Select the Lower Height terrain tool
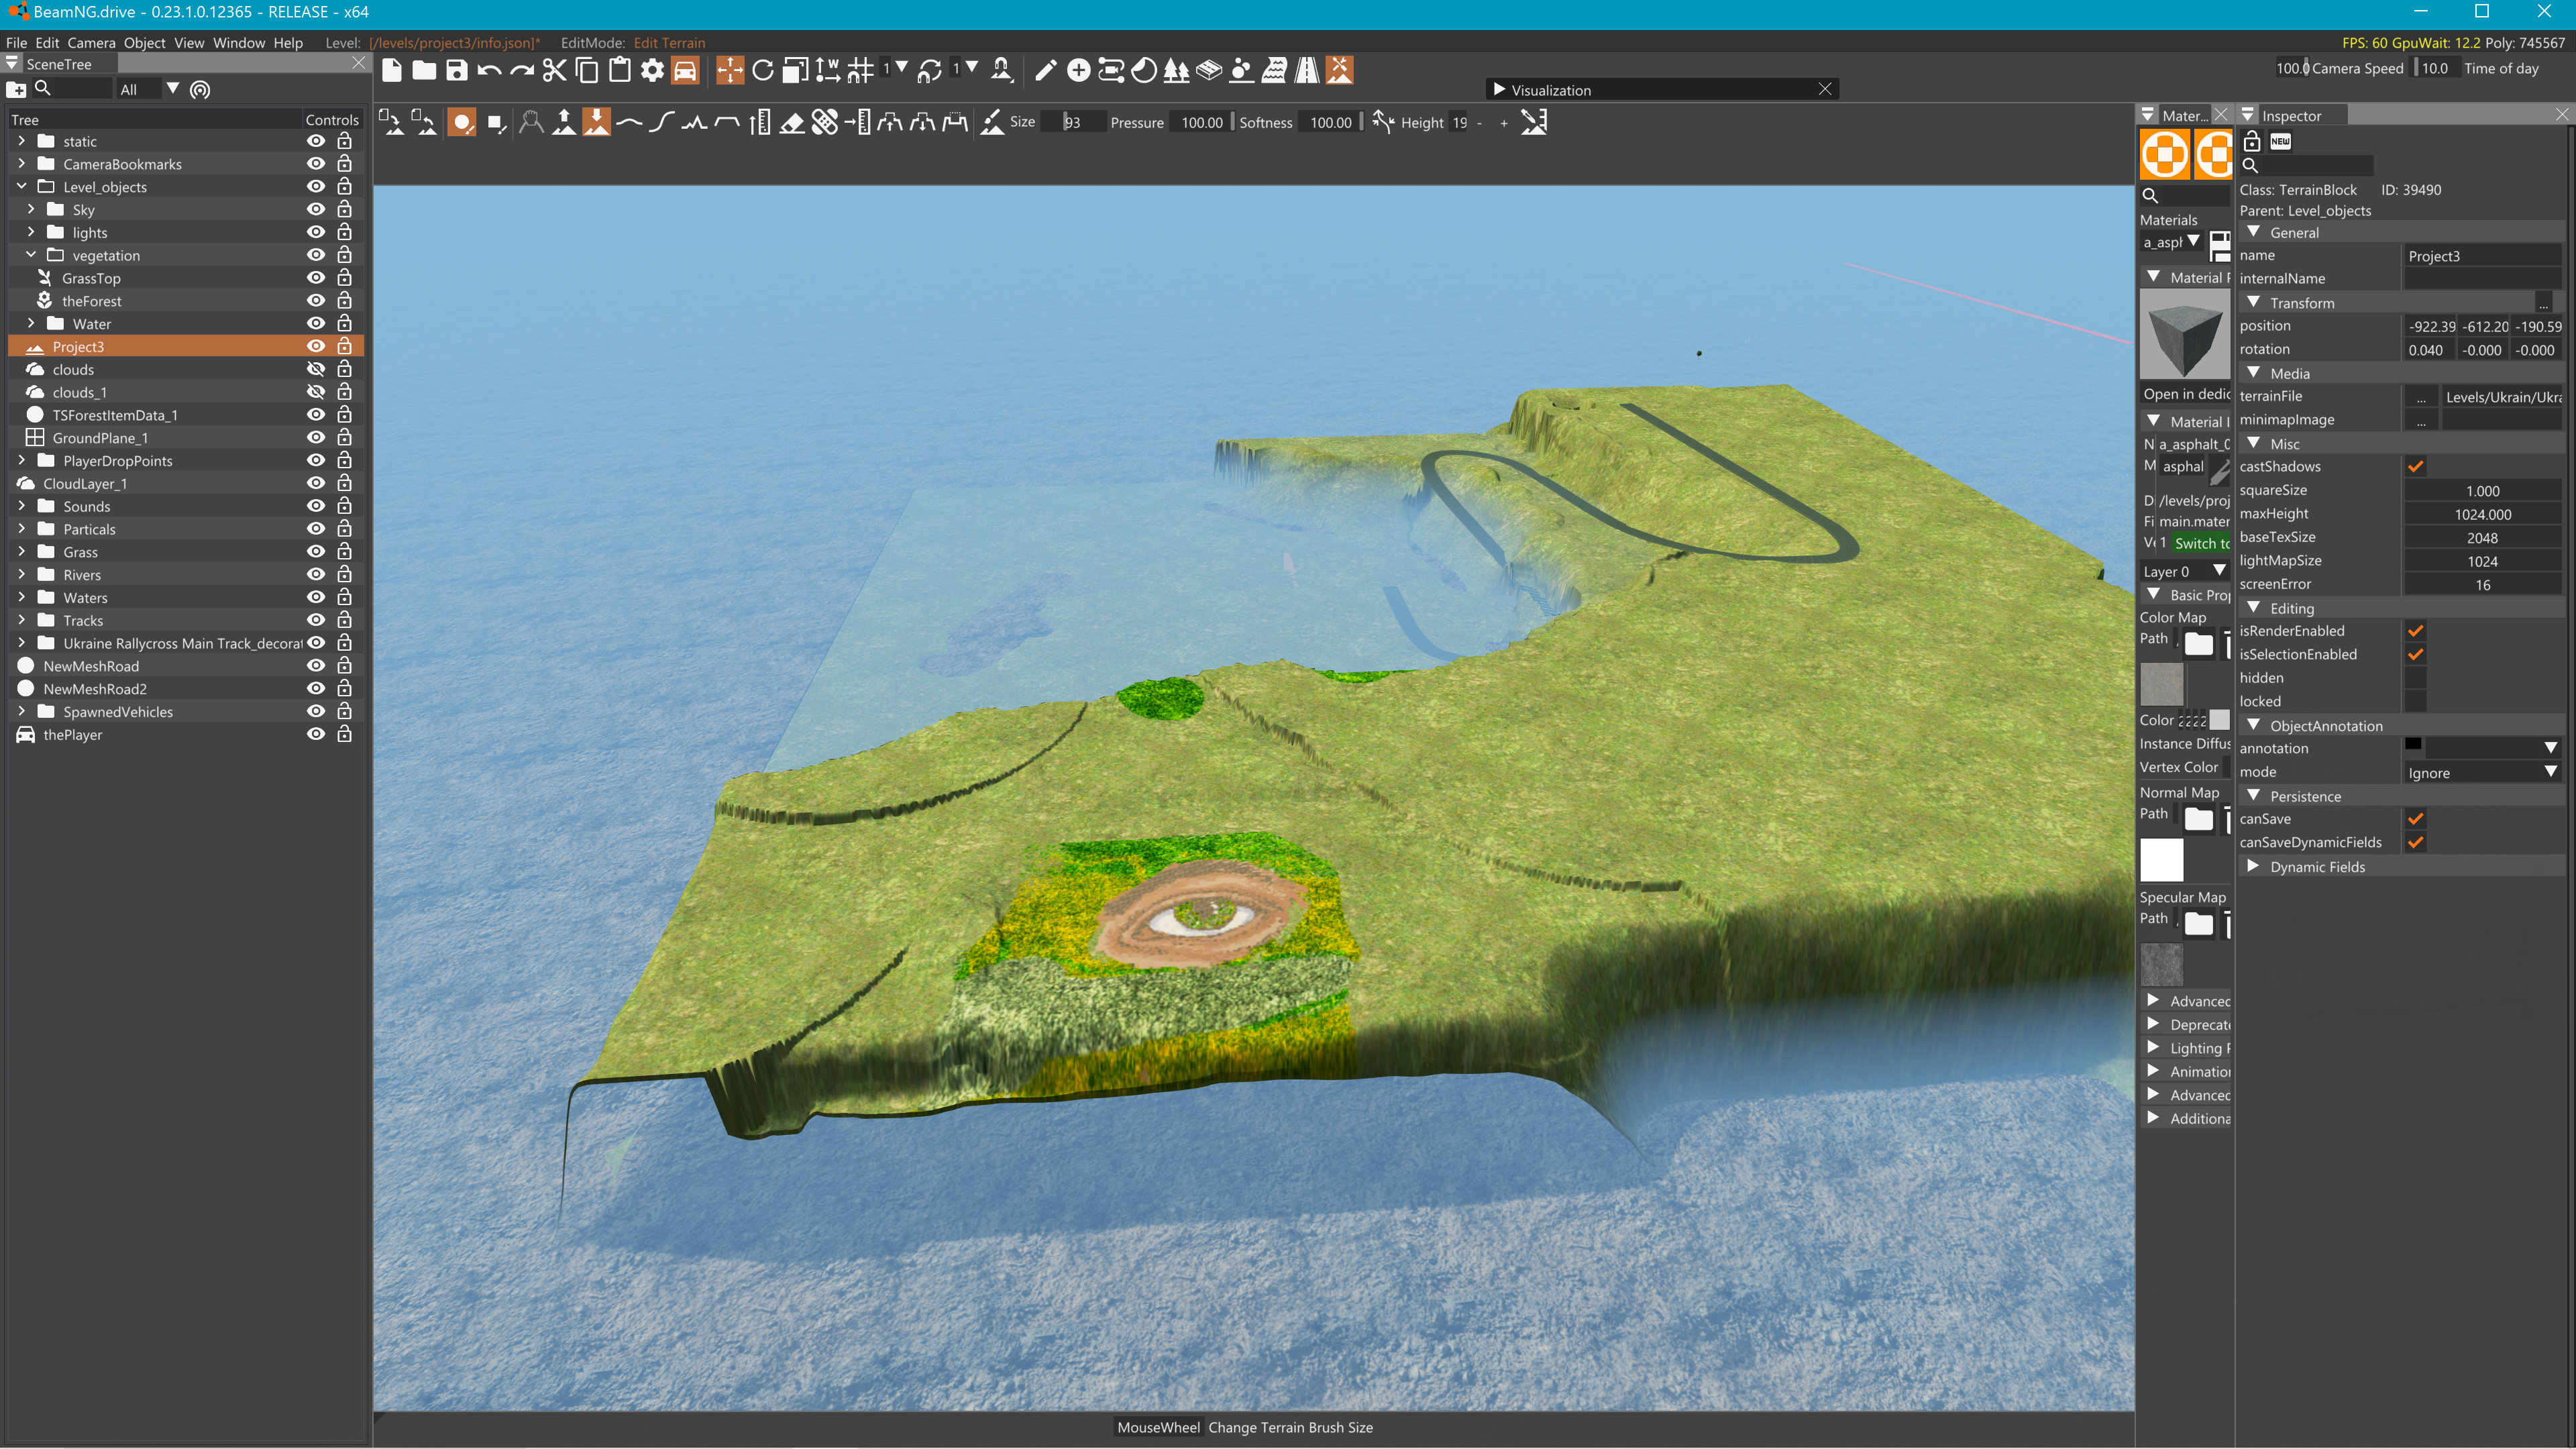 [x=597, y=123]
